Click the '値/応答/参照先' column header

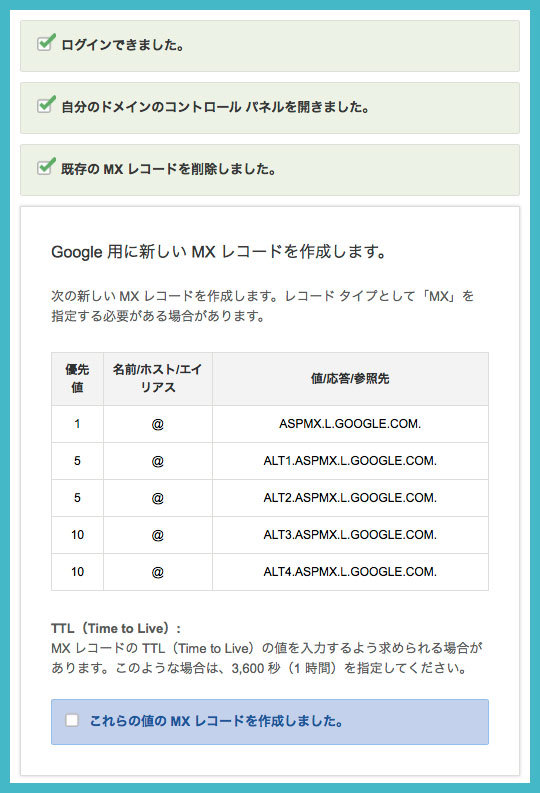click(x=350, y=379)
